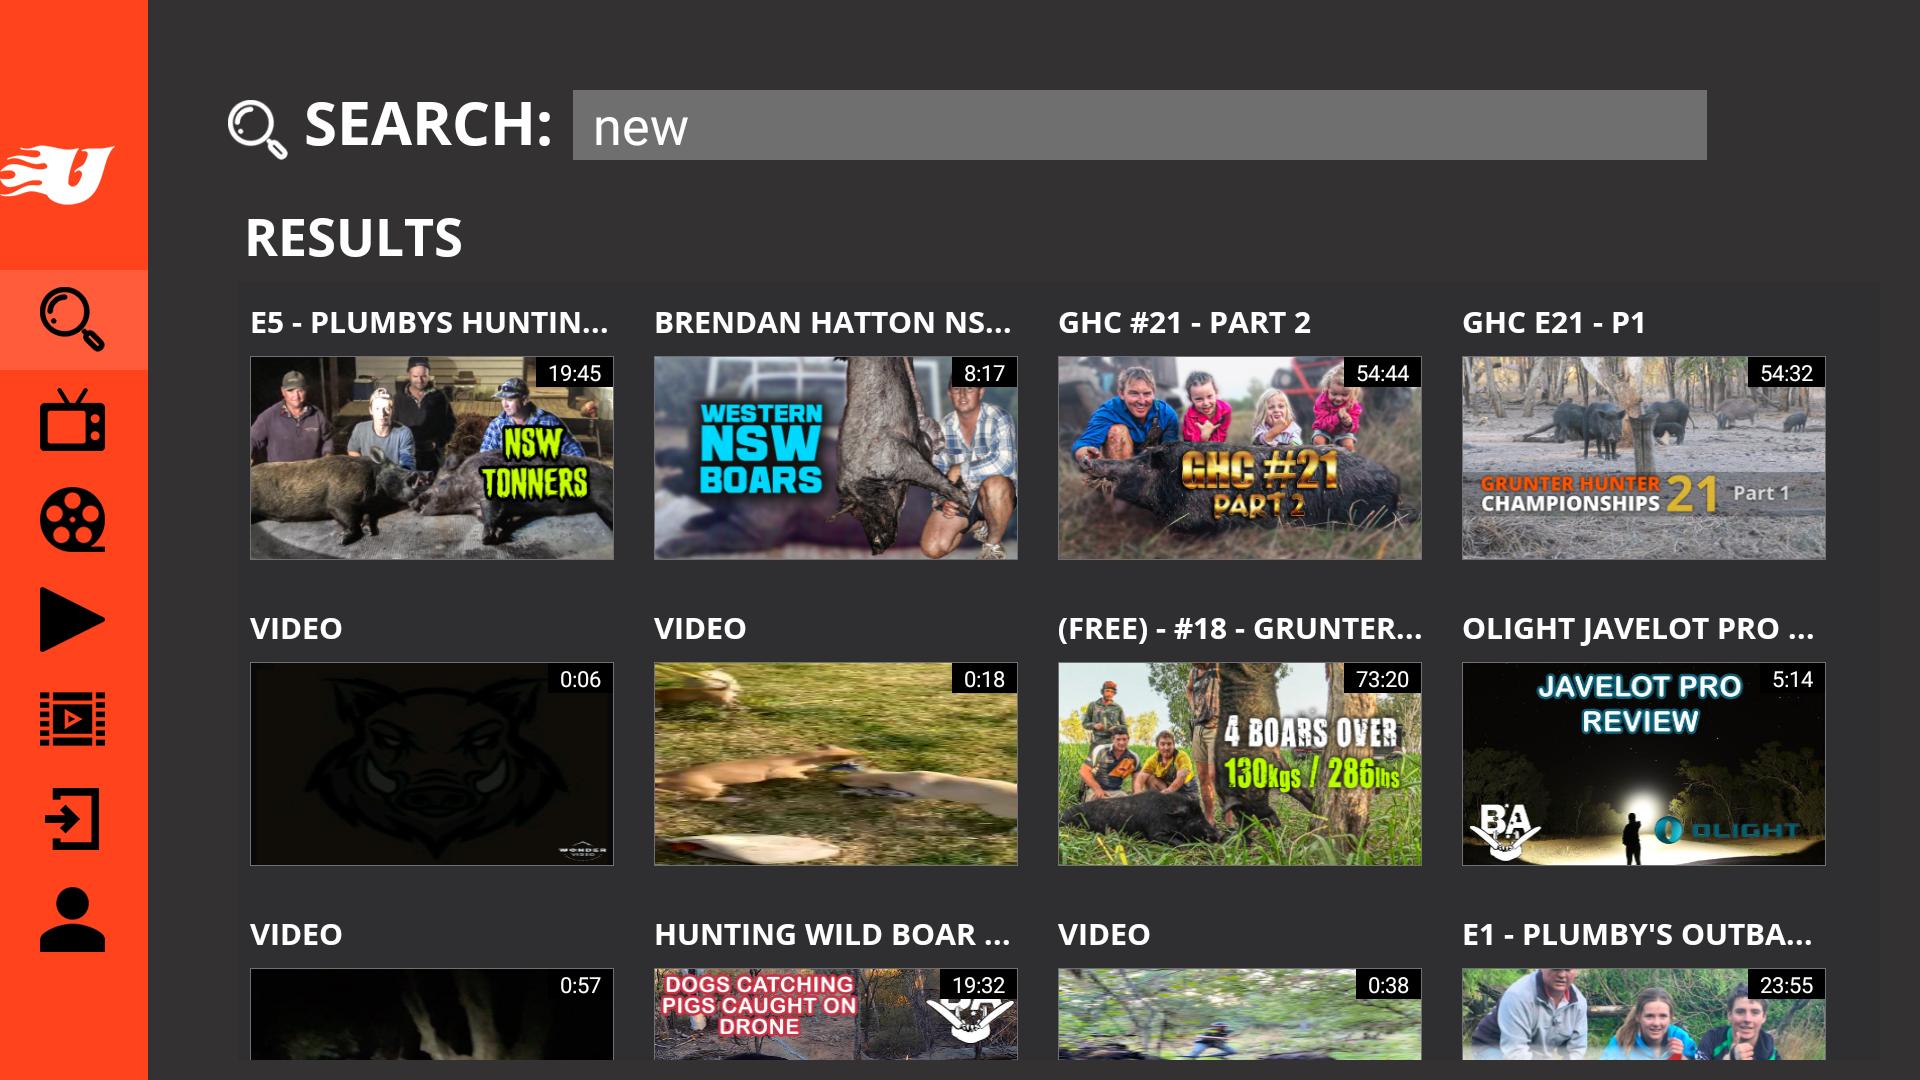Click the 54:44 duration badge

tap(1382, 374)
